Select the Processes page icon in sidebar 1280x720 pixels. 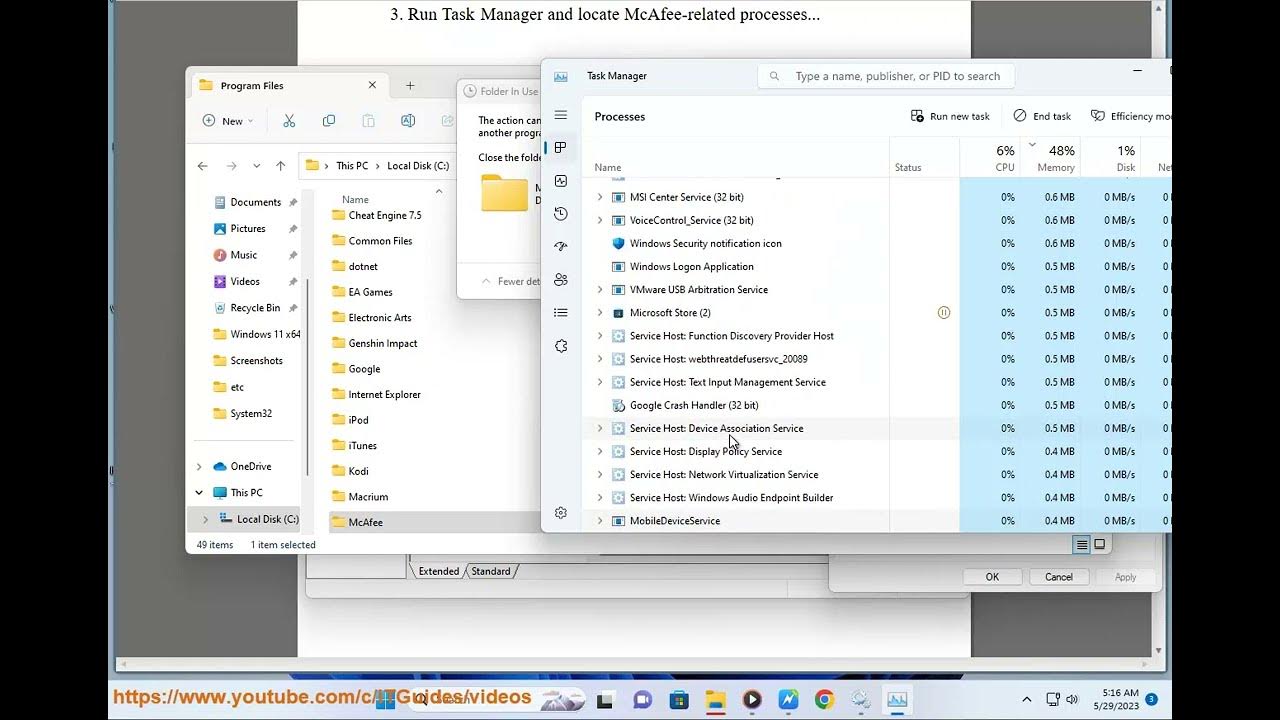pyautogui.click(x=560, y=148)
